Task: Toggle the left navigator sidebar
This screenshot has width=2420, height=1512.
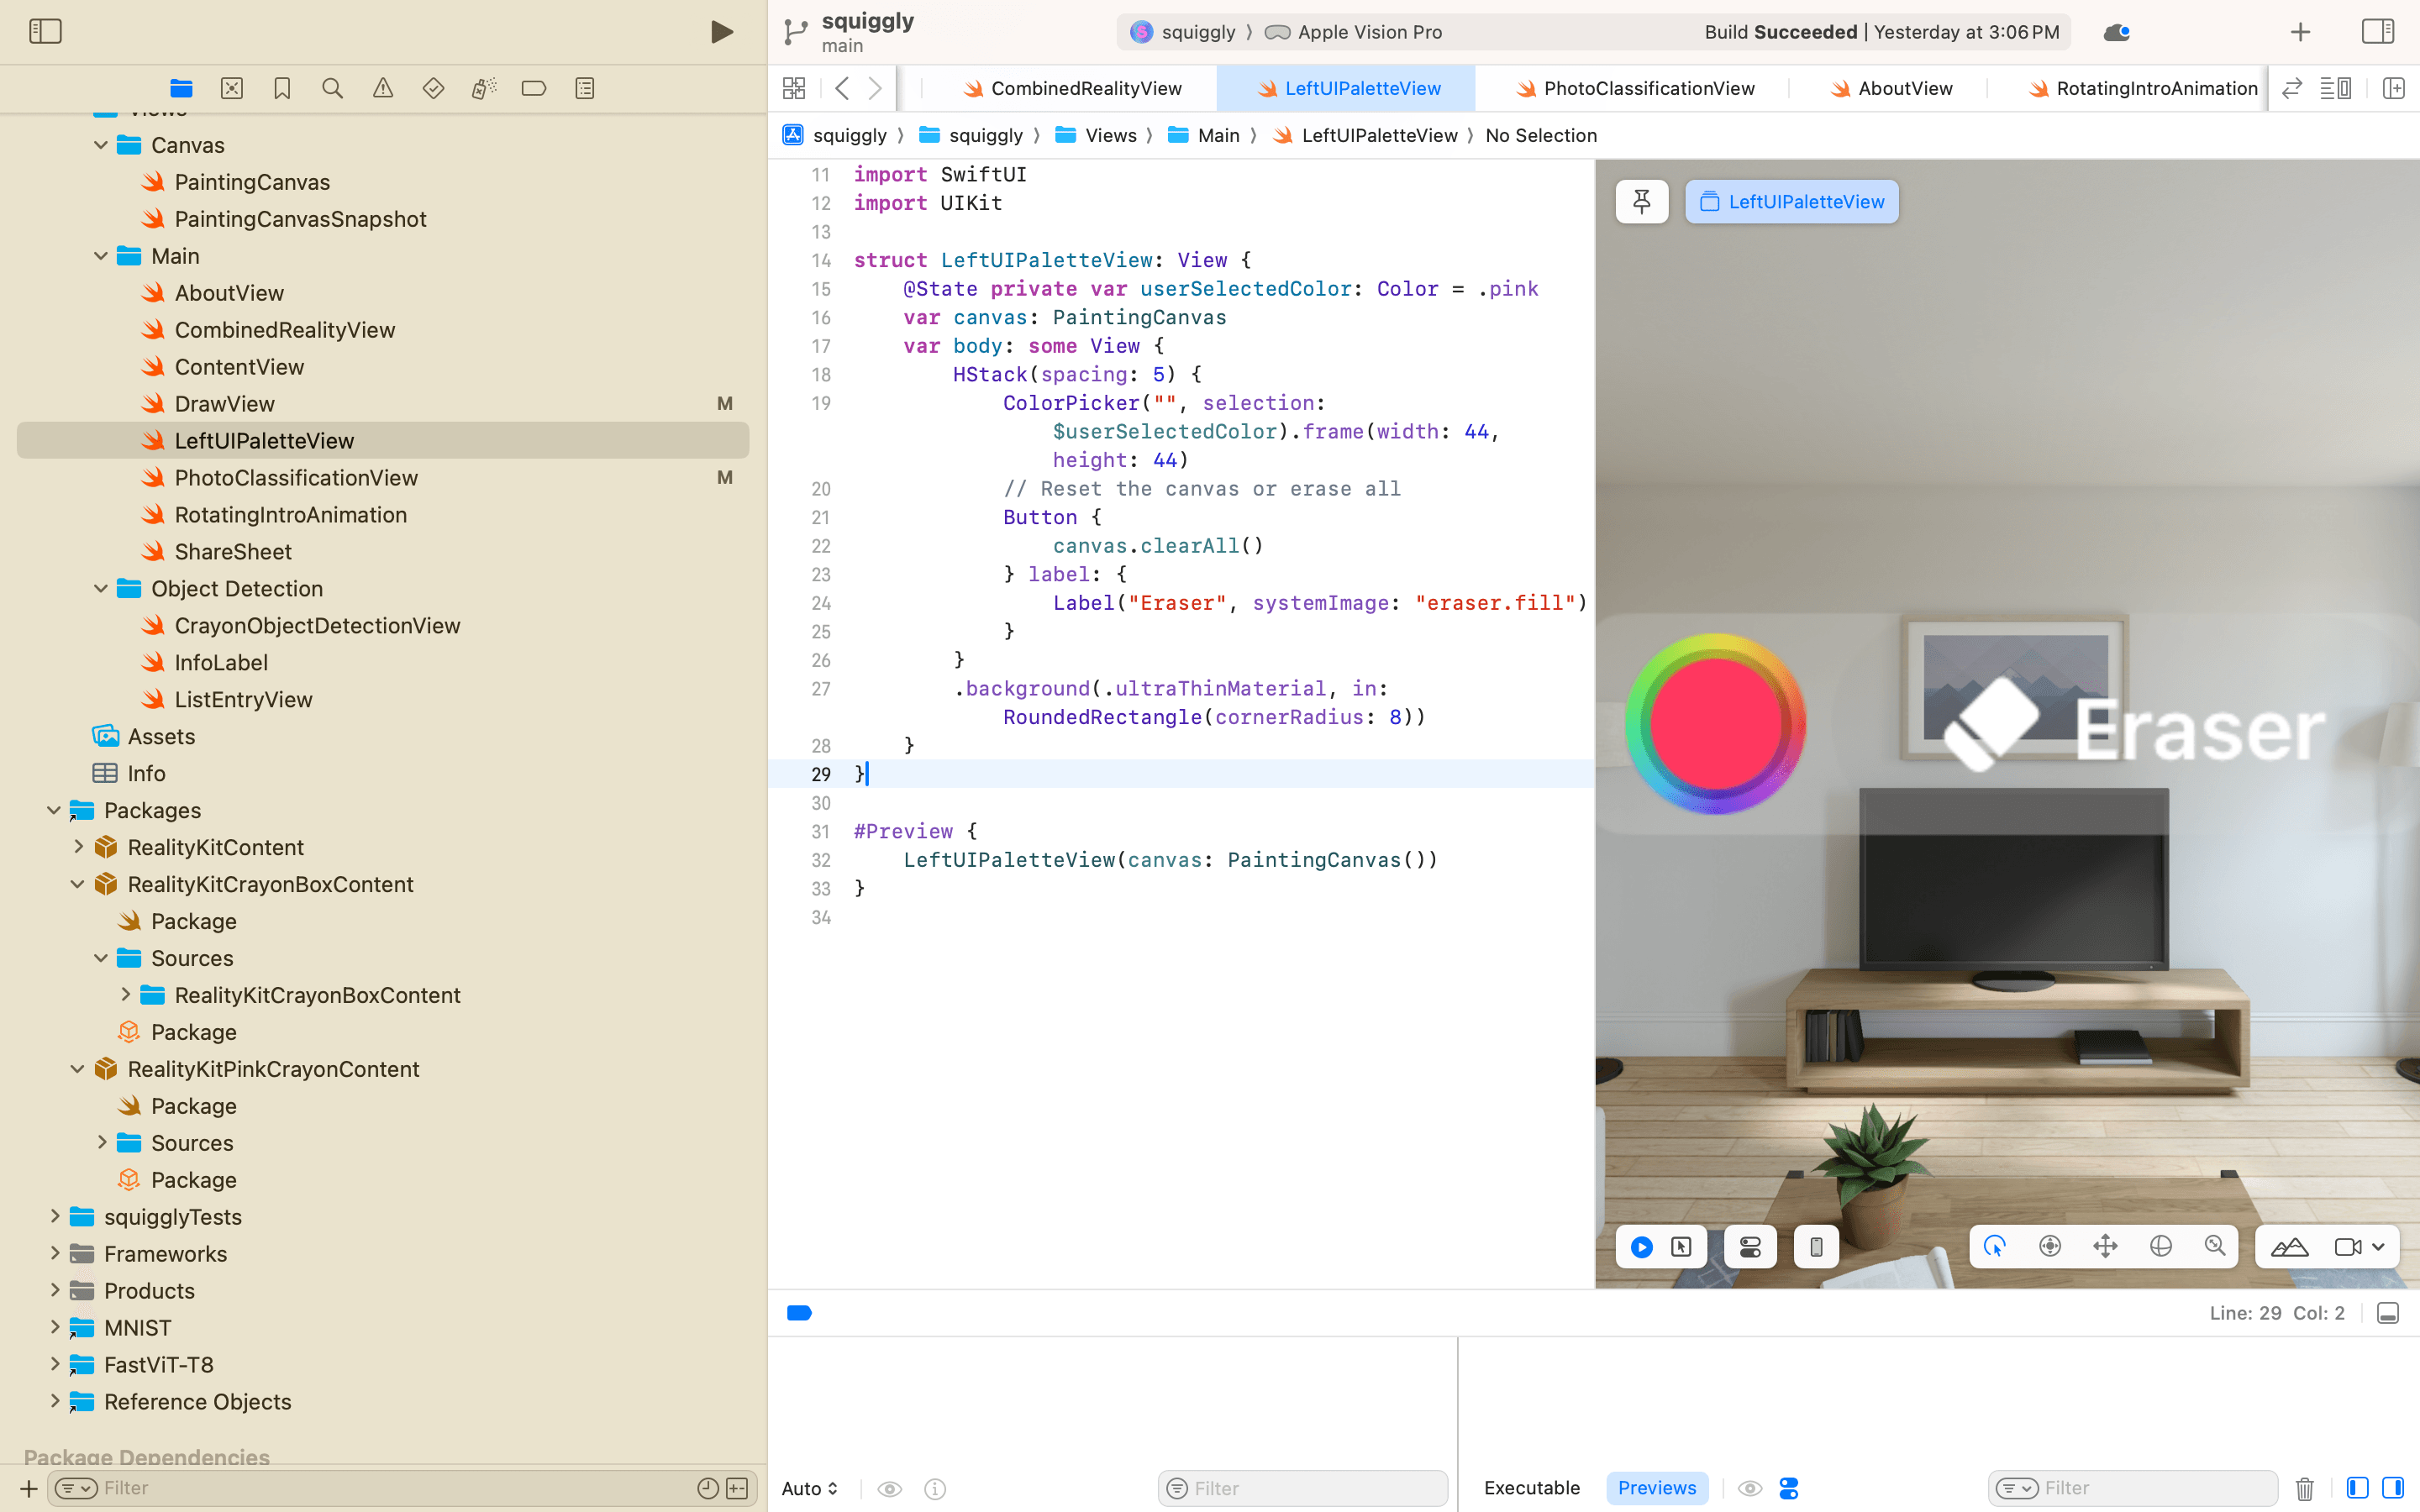Action: [x=45, y=32]
